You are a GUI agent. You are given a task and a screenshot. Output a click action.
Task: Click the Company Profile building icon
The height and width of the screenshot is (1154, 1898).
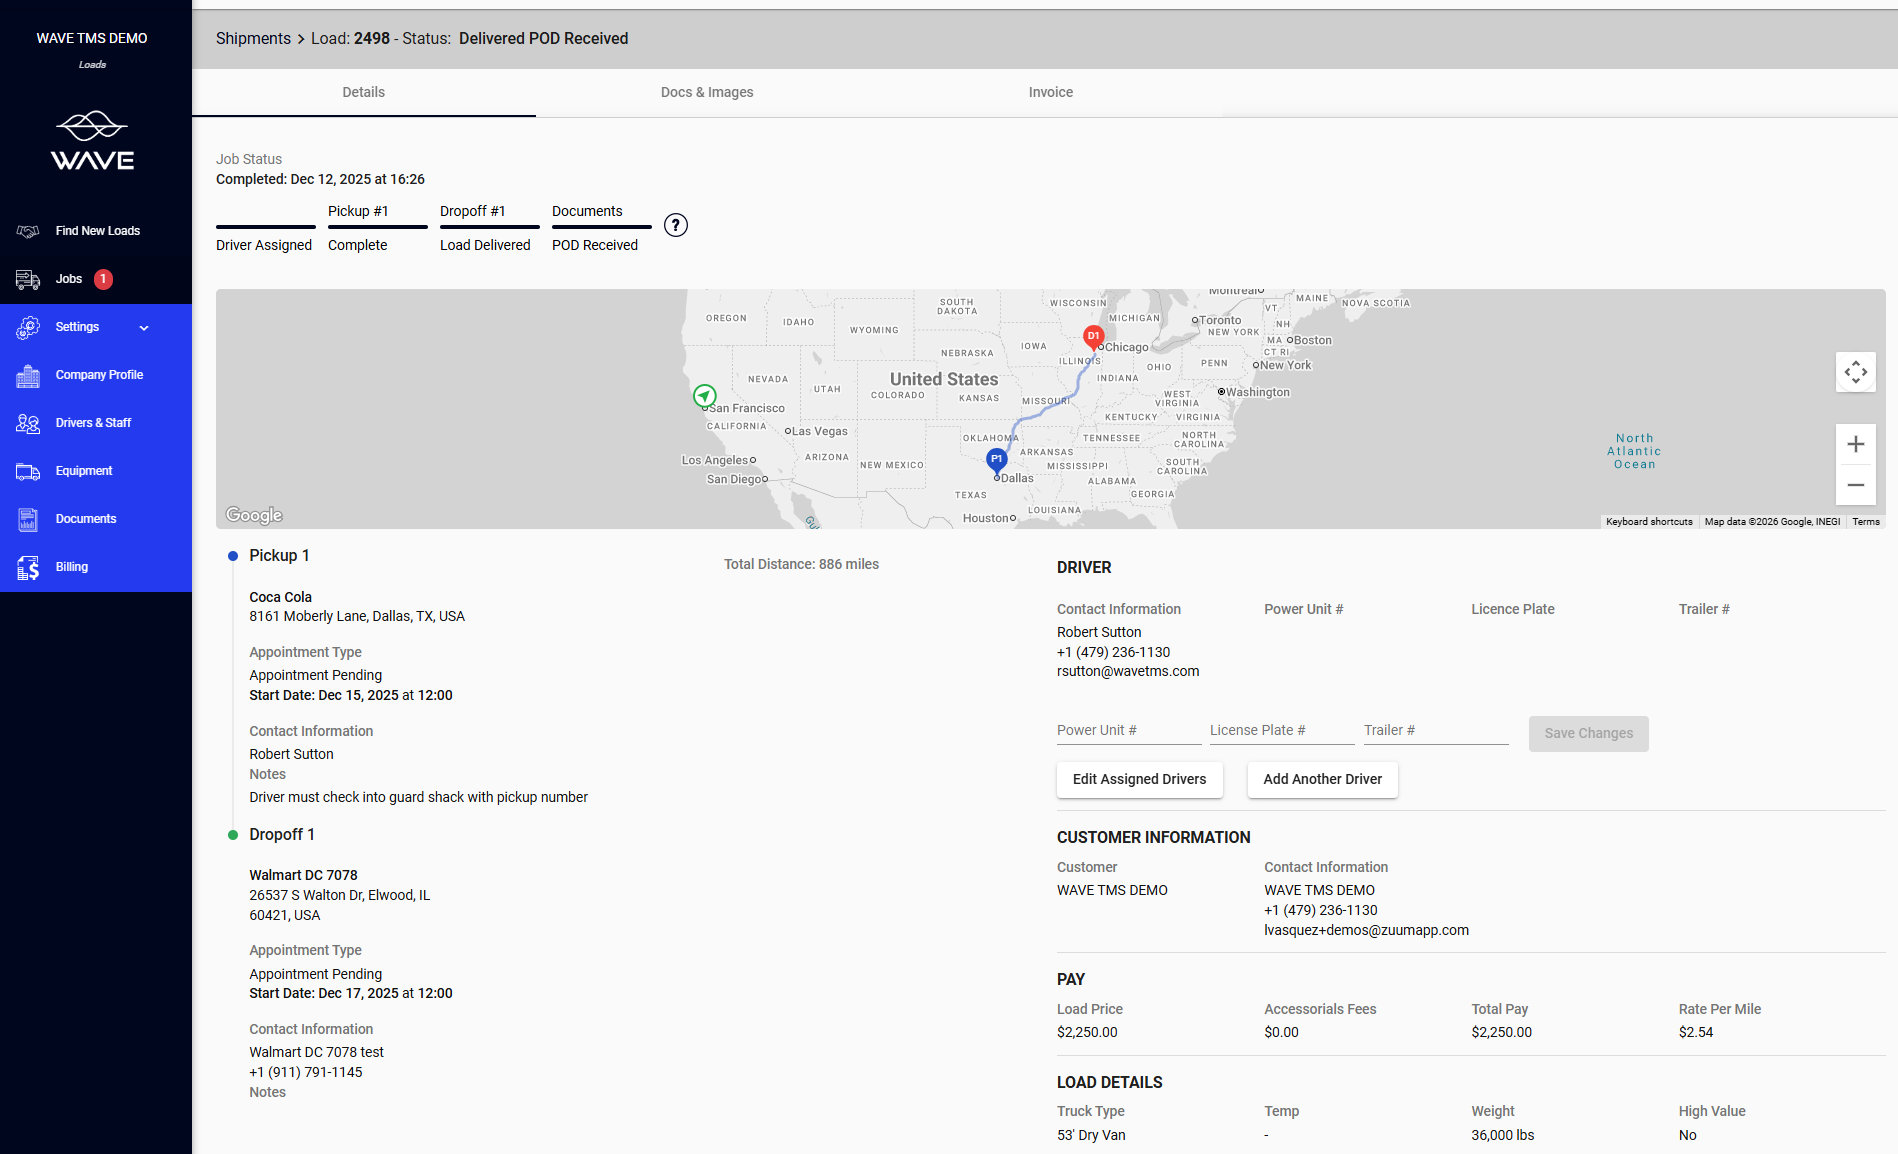pos(28,376)
